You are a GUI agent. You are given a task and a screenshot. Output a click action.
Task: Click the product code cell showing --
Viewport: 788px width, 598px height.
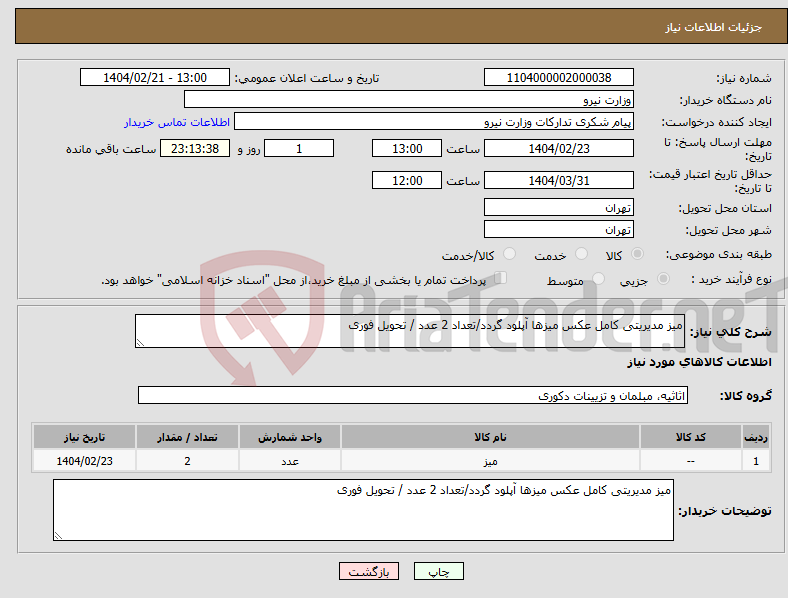tap(691, 461)
